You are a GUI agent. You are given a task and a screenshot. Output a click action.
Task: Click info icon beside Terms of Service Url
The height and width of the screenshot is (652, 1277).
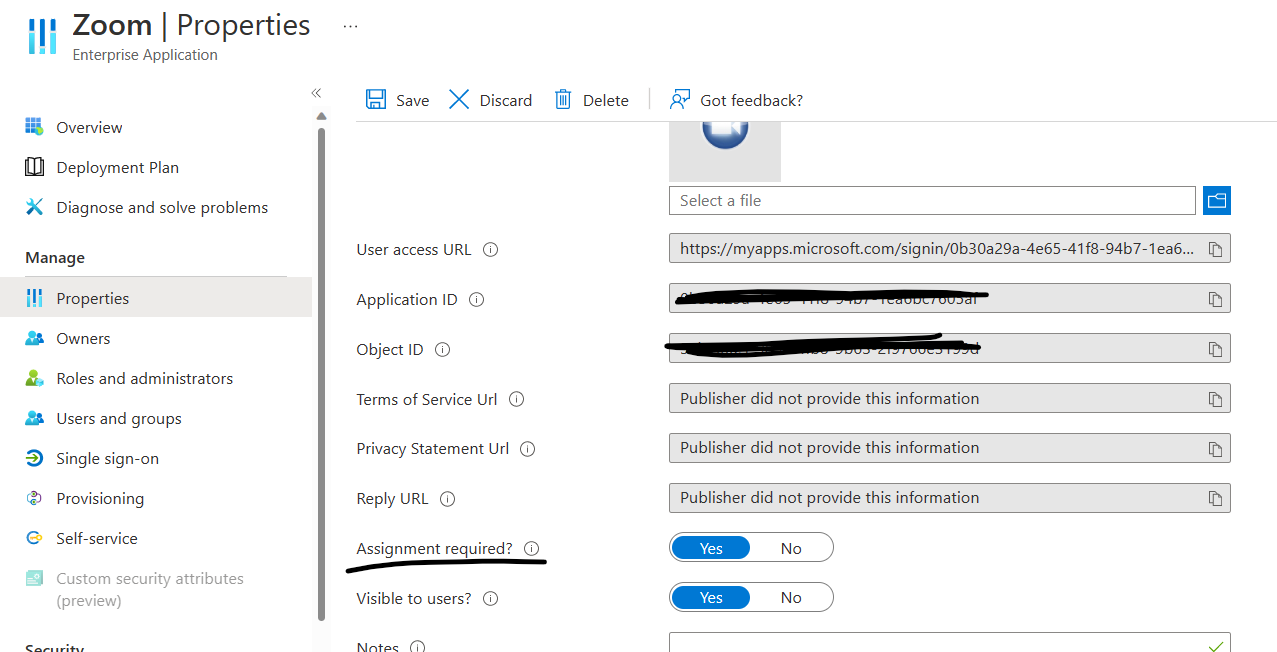click(516, 399)
